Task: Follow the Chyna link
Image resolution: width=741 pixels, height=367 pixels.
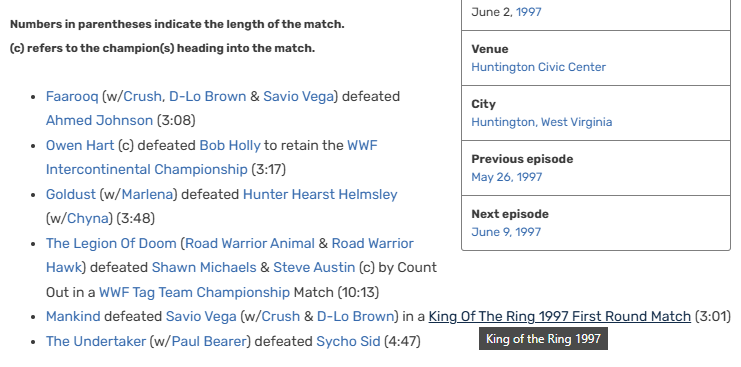Action: point(88,219)
